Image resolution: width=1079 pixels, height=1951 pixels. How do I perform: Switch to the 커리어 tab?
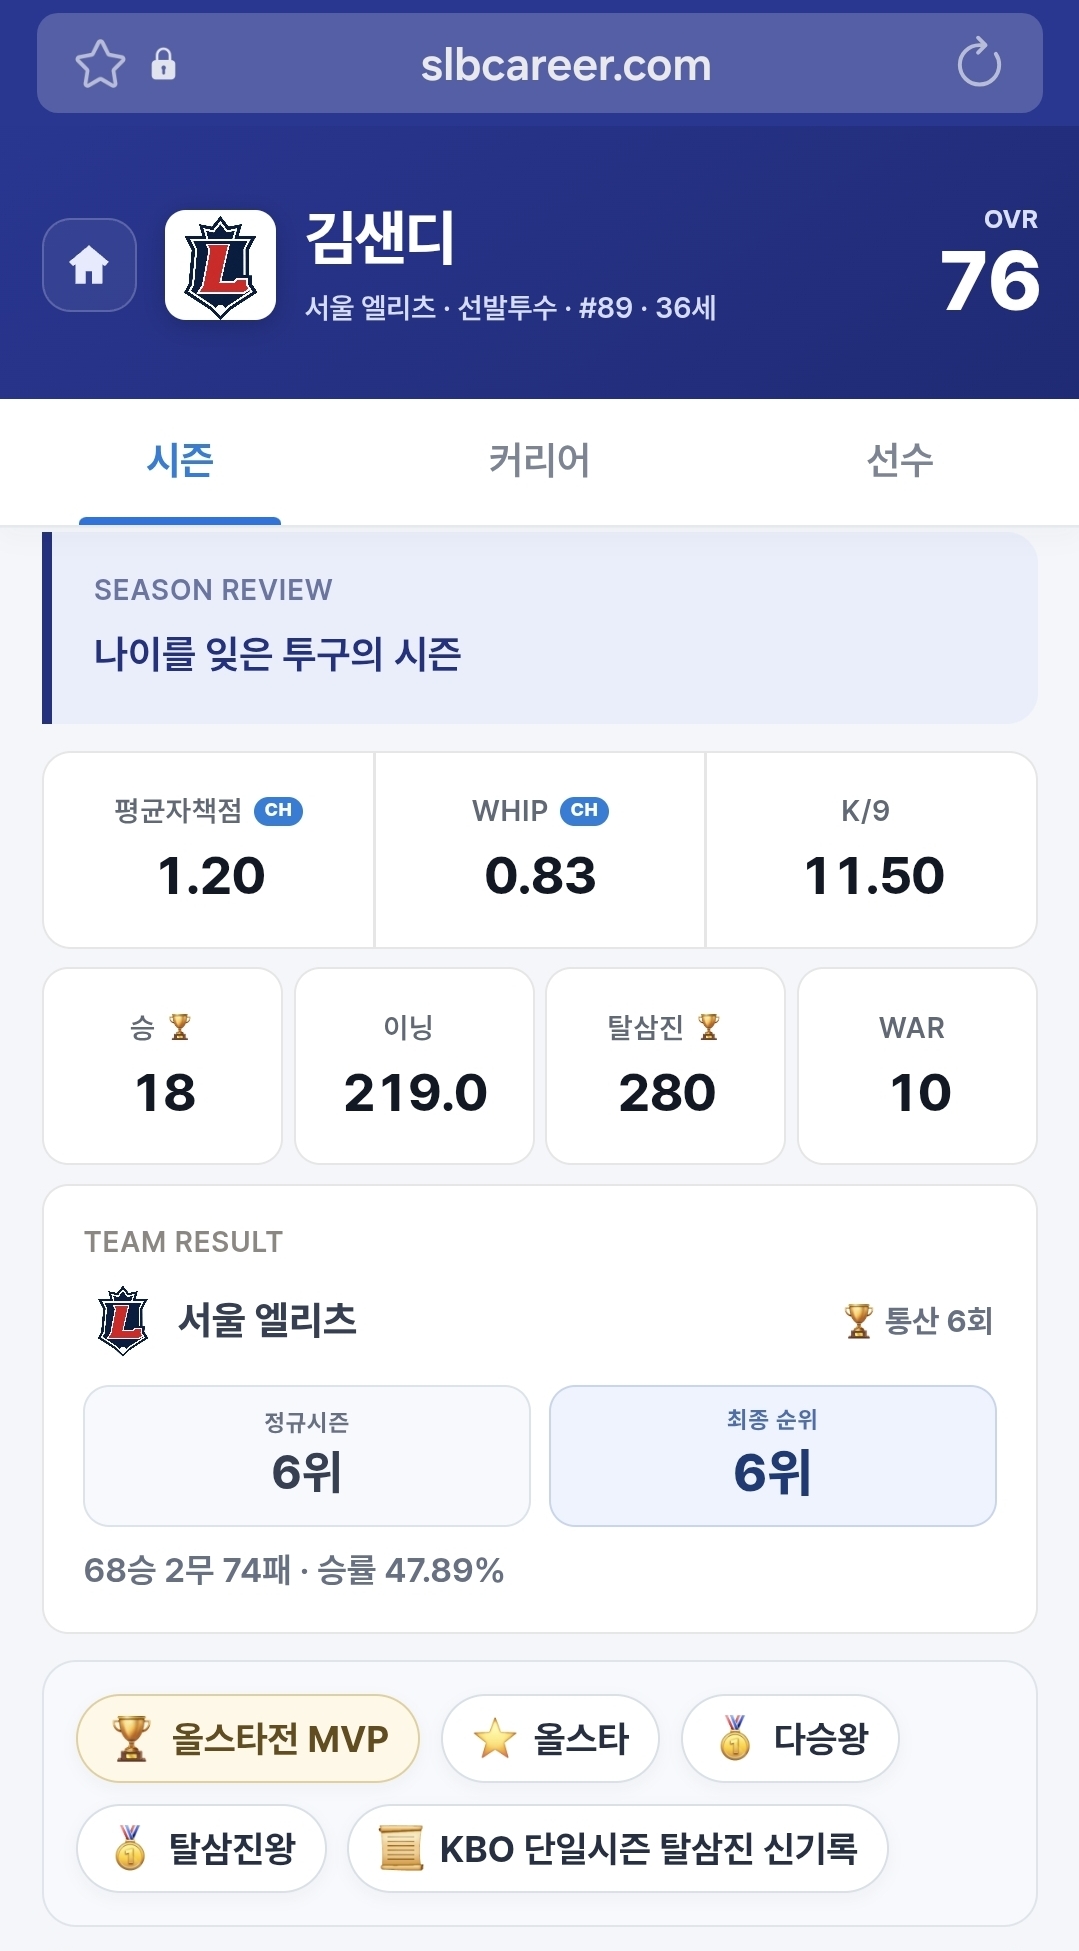pos(539,461)
